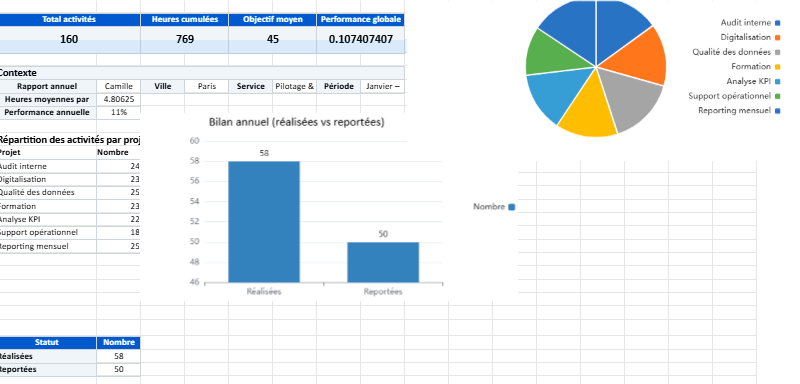This screenshot has height=384, width=800.
Task: Select the value 25 in Reporting mensuel row
Action: [x=118, y=246]
